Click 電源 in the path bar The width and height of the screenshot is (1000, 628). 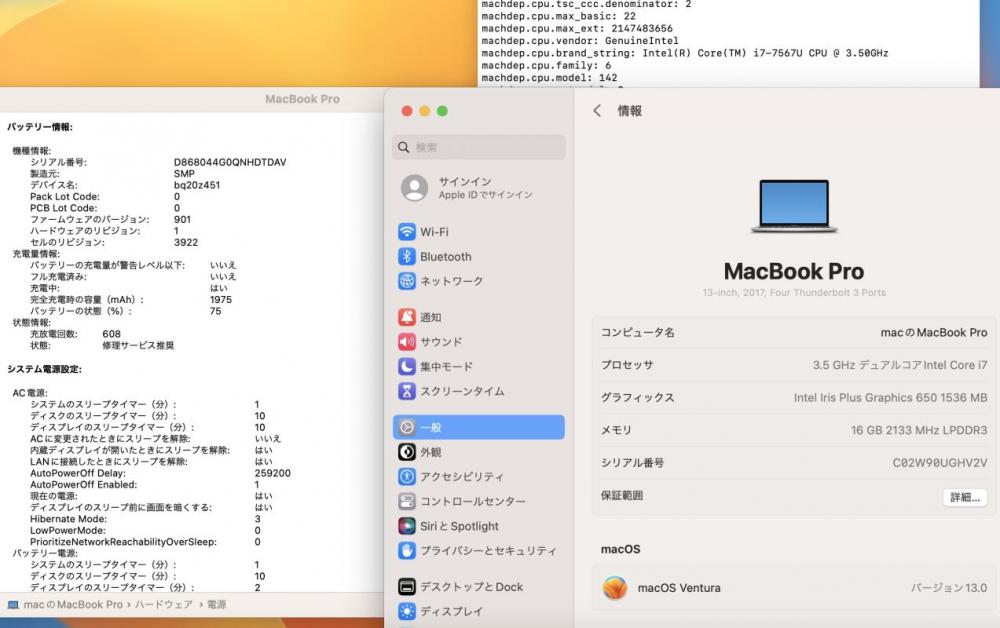(216, 604)
